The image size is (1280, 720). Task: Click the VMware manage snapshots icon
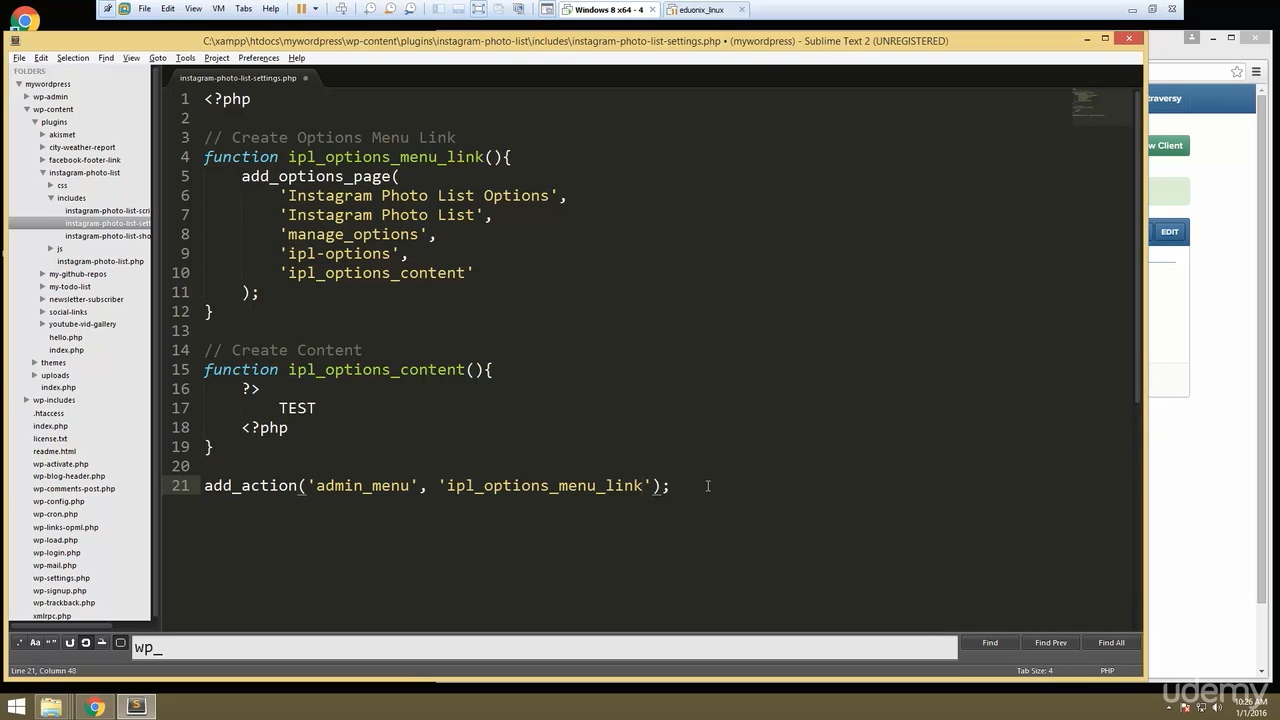pos(410,9)
